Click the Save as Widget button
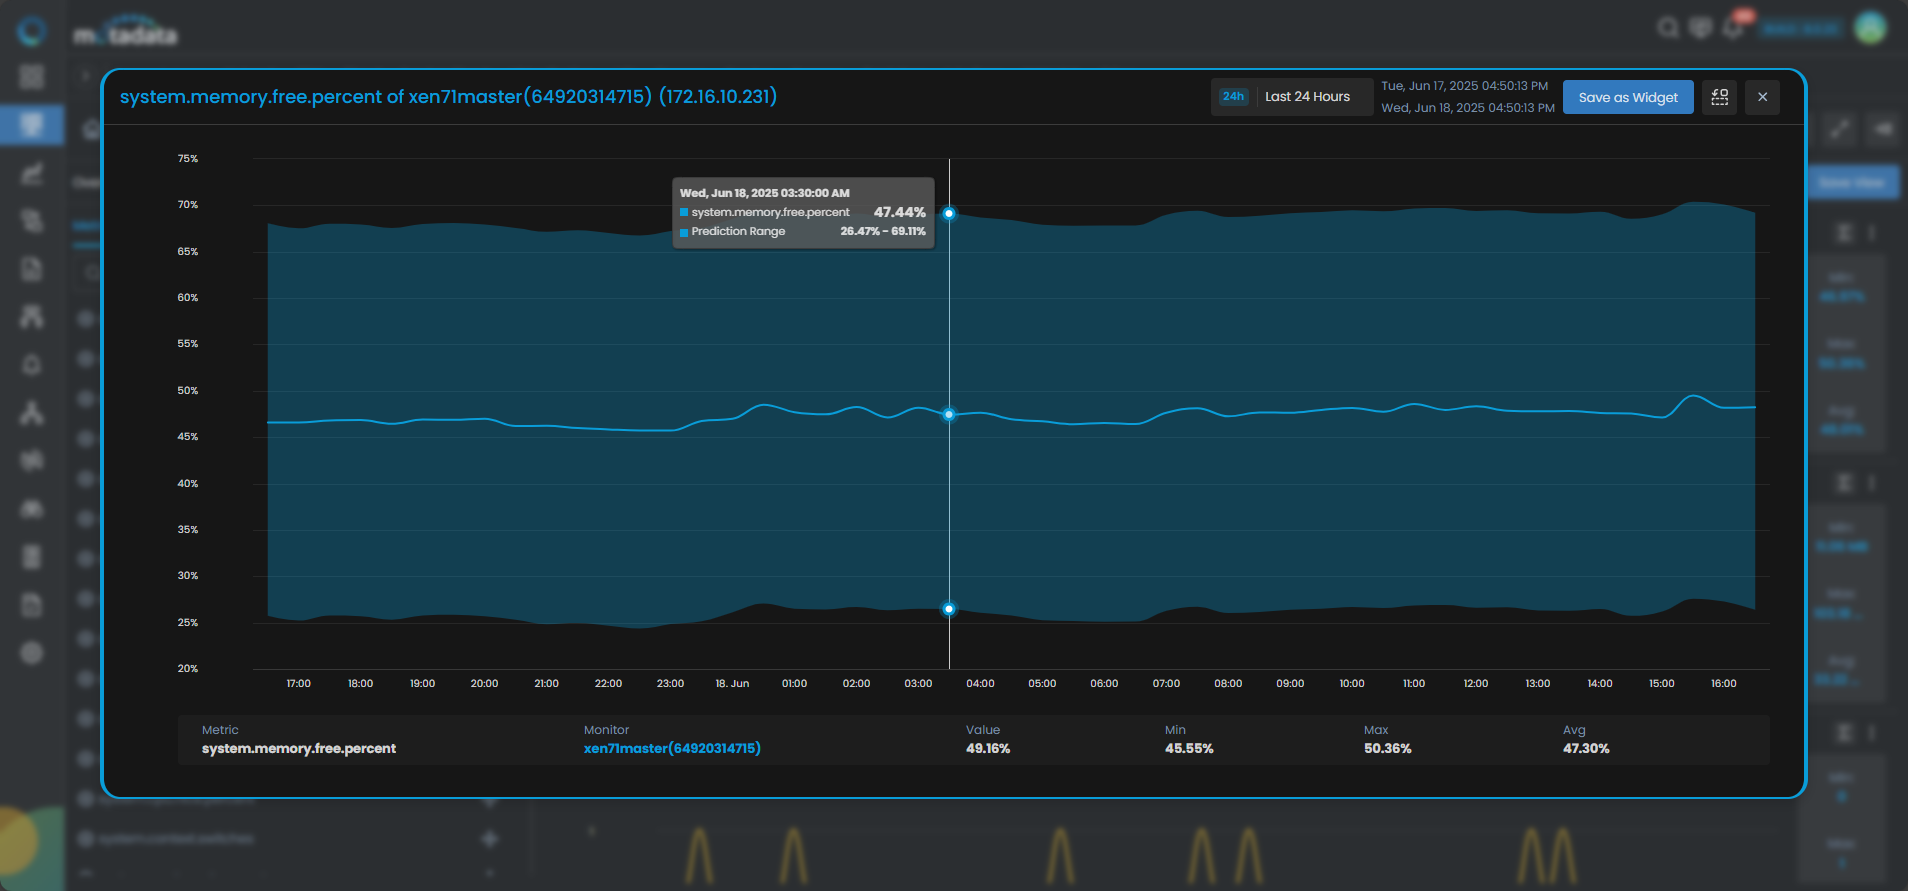1908x891 pixels. (1628, 97)
